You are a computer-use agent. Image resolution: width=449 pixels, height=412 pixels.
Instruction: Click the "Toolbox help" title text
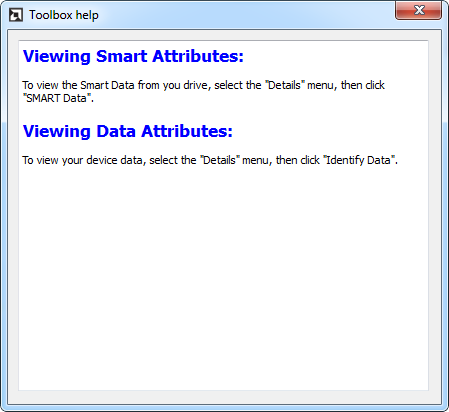64,15
